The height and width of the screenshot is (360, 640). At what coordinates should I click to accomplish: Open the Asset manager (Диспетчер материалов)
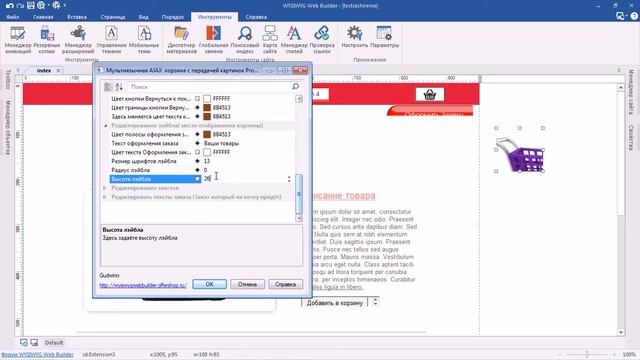(x=182, y=40)
